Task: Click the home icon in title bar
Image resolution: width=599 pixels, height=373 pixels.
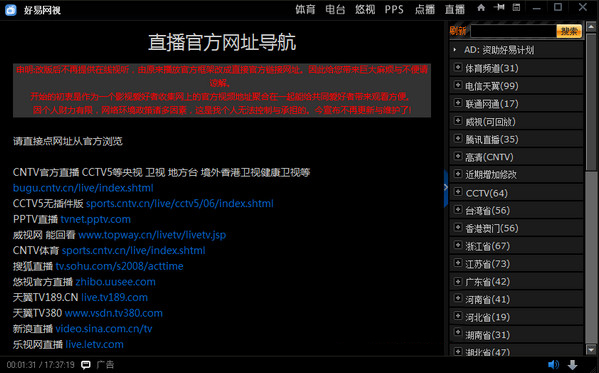Action: [x=481, y=8]
